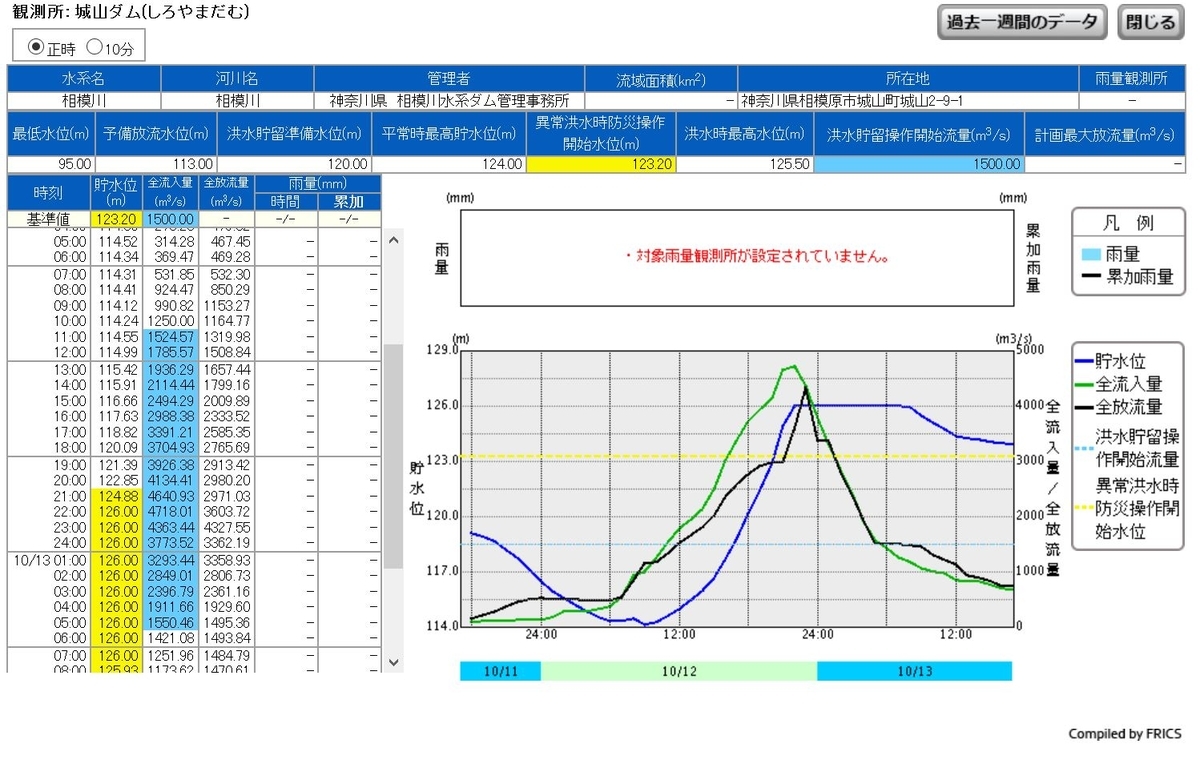The height and width of the screenshot is (768, 1200).
Task: Click the 124.00 value cell
Action: tap(448, 164)
